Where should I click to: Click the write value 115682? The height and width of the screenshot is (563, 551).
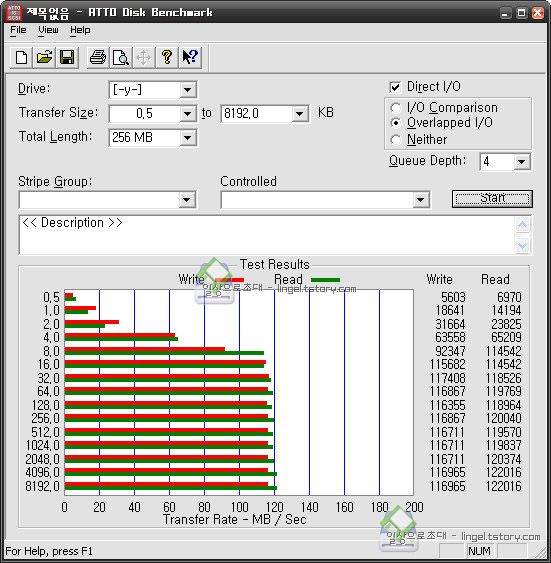click(448, 364)
